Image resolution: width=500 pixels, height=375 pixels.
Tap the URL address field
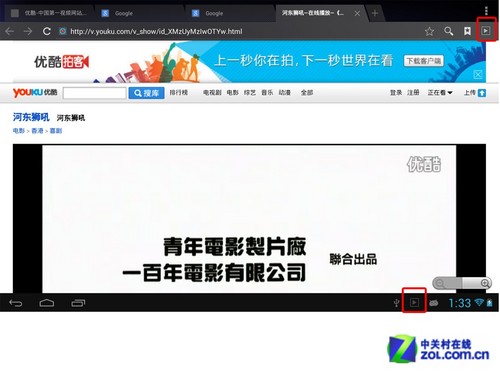pyautogui.click(x=238, y=31)
